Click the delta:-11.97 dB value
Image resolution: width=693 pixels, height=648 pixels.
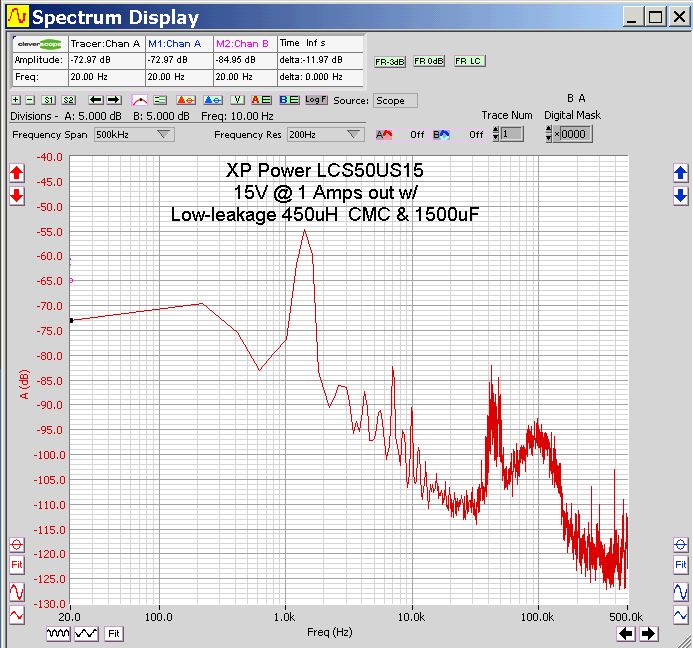click(311, 60)
